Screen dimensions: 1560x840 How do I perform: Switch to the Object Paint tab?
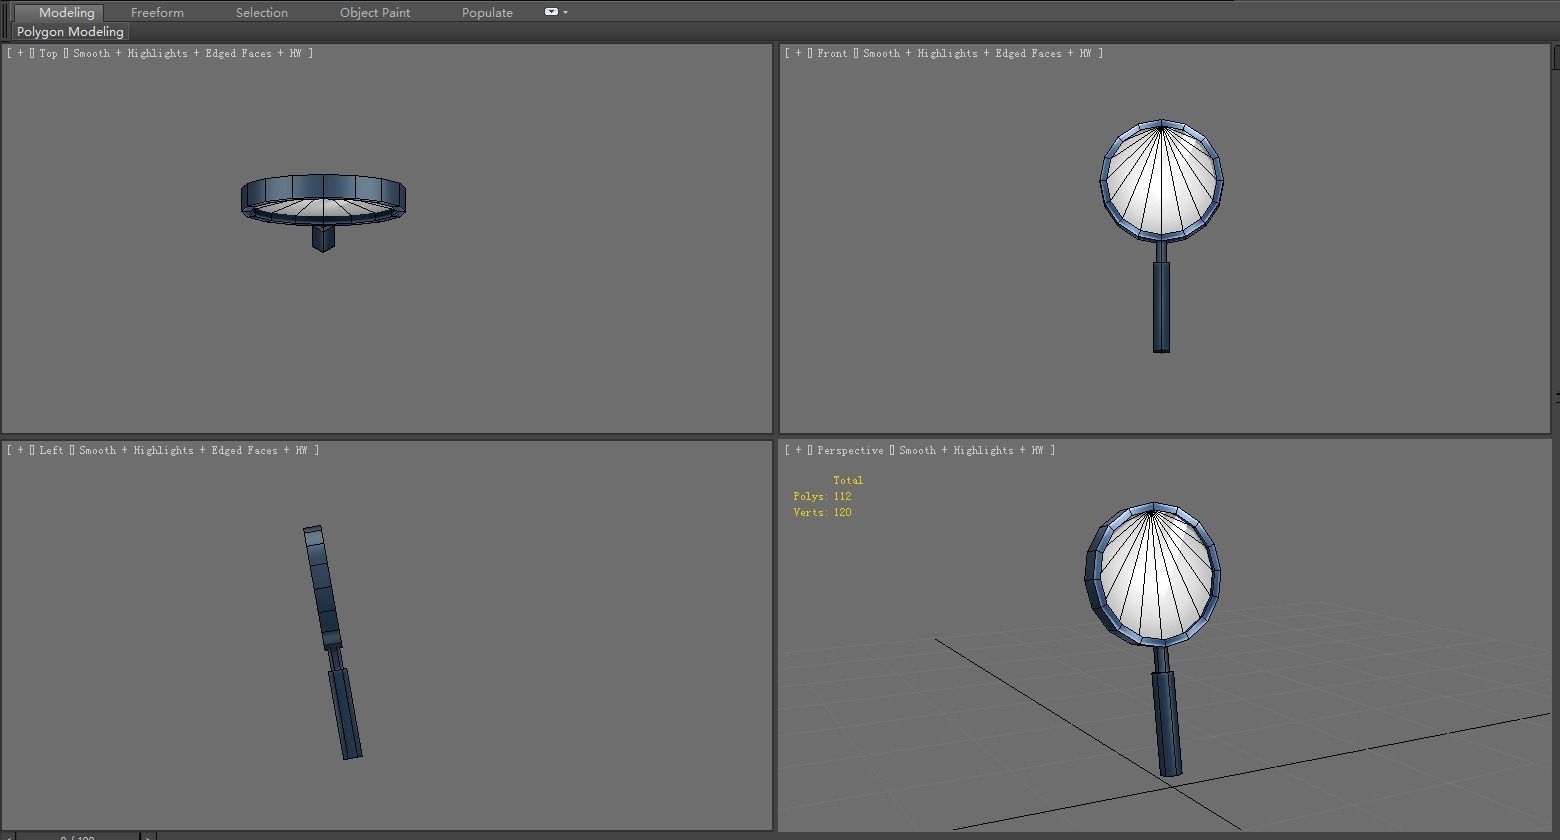375,13
